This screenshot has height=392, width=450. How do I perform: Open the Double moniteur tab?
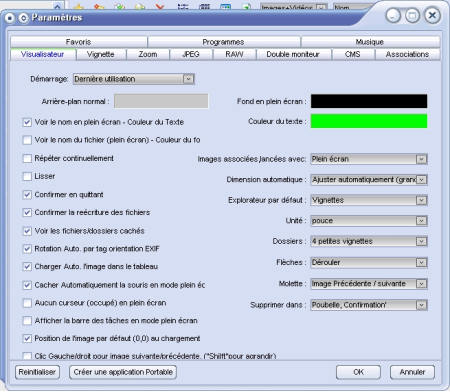[x=293, y=54]
